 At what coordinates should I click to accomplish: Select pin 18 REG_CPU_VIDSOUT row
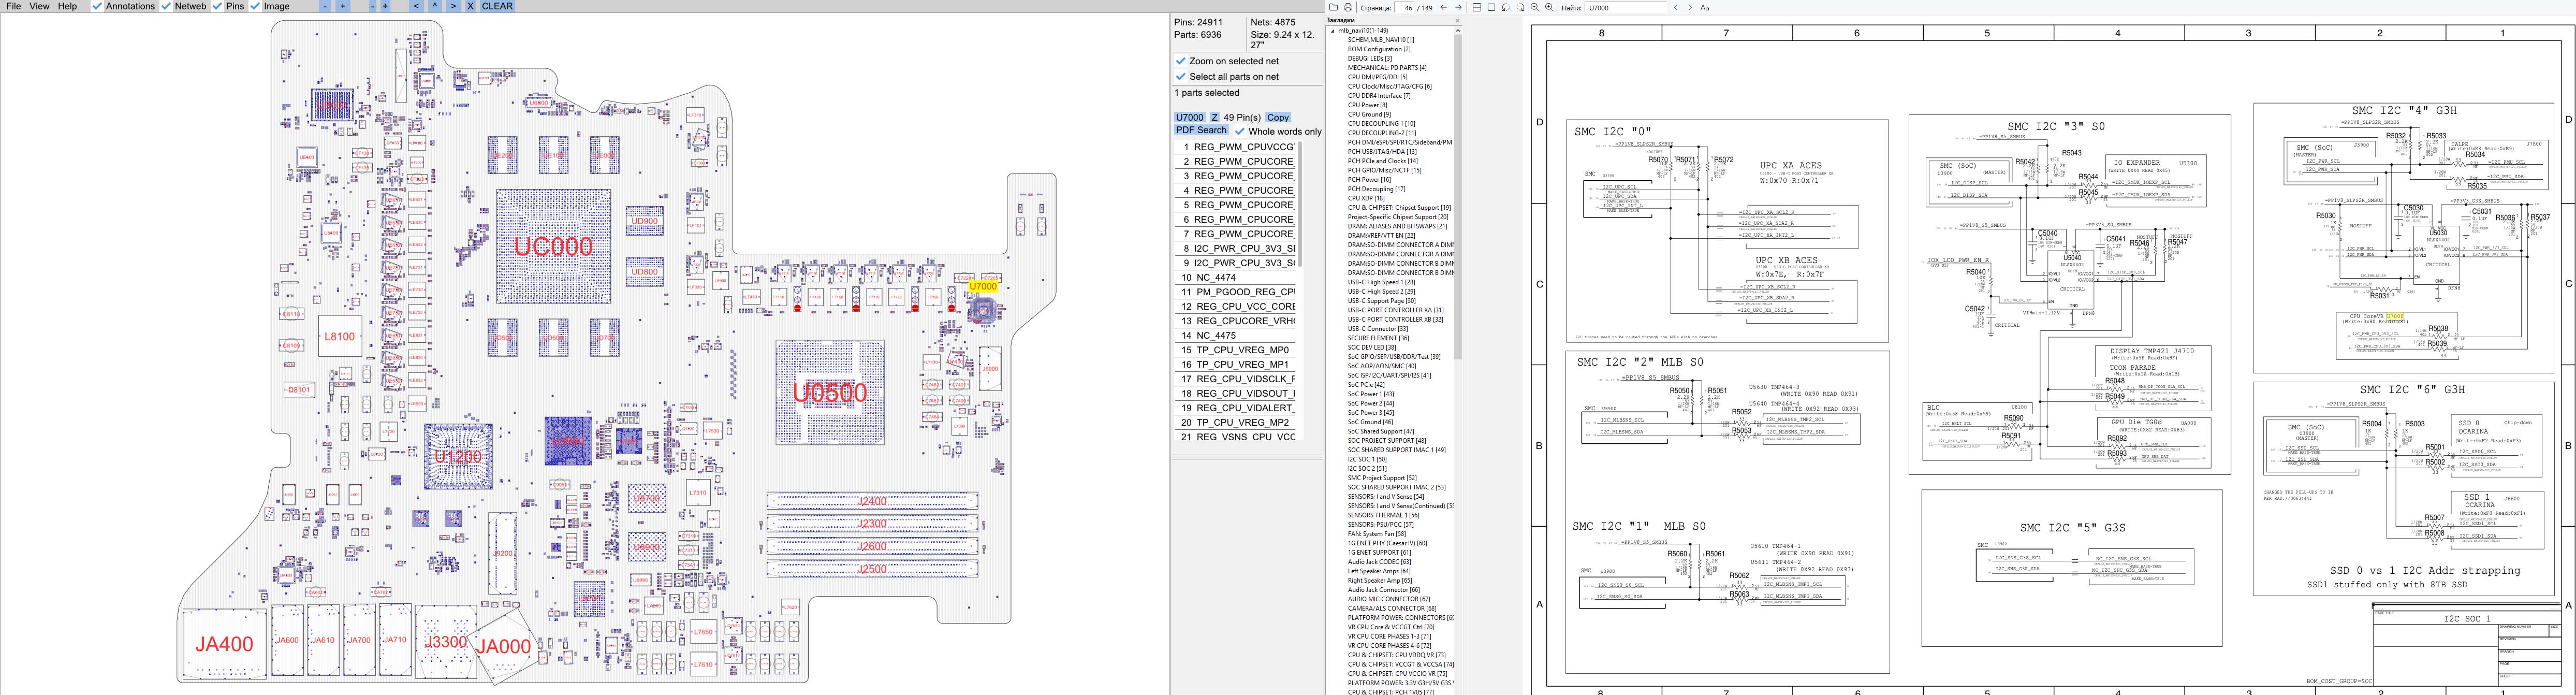click(x=1236, y=393)
